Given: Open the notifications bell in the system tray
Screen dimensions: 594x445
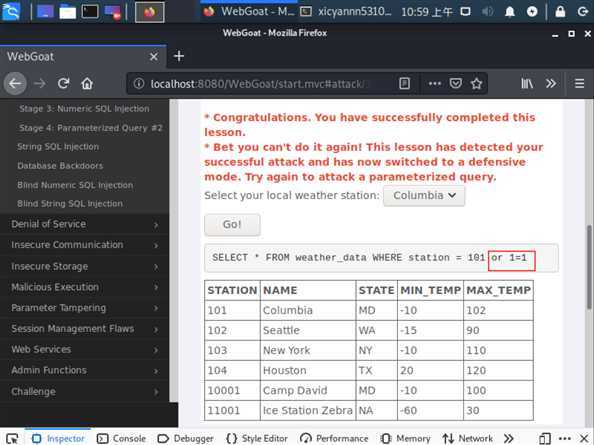Looking at the screenshot, I should tap(510, 12).
